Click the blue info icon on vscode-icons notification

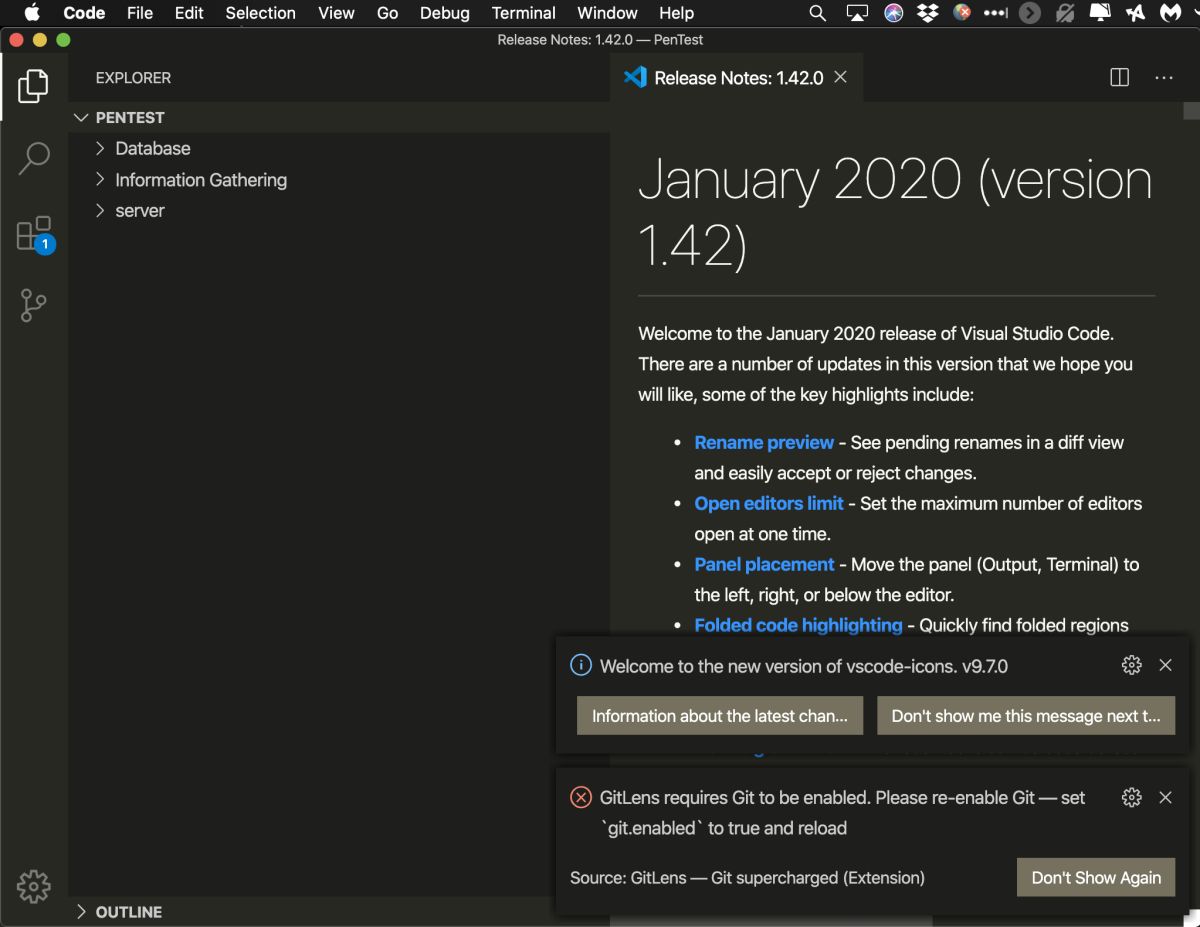click(581, 665)
